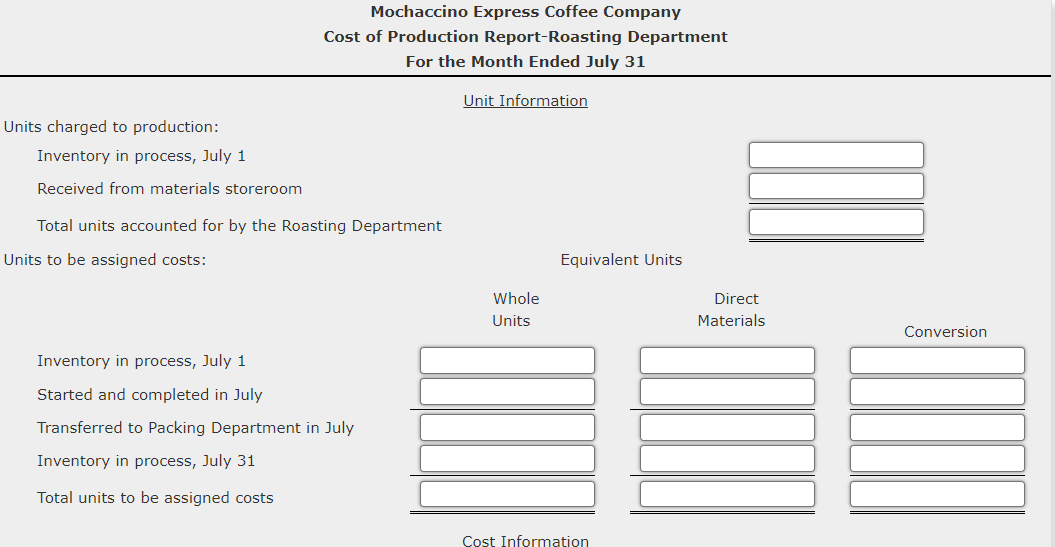Click the Total units accounted for input field

tap(836, 222)
